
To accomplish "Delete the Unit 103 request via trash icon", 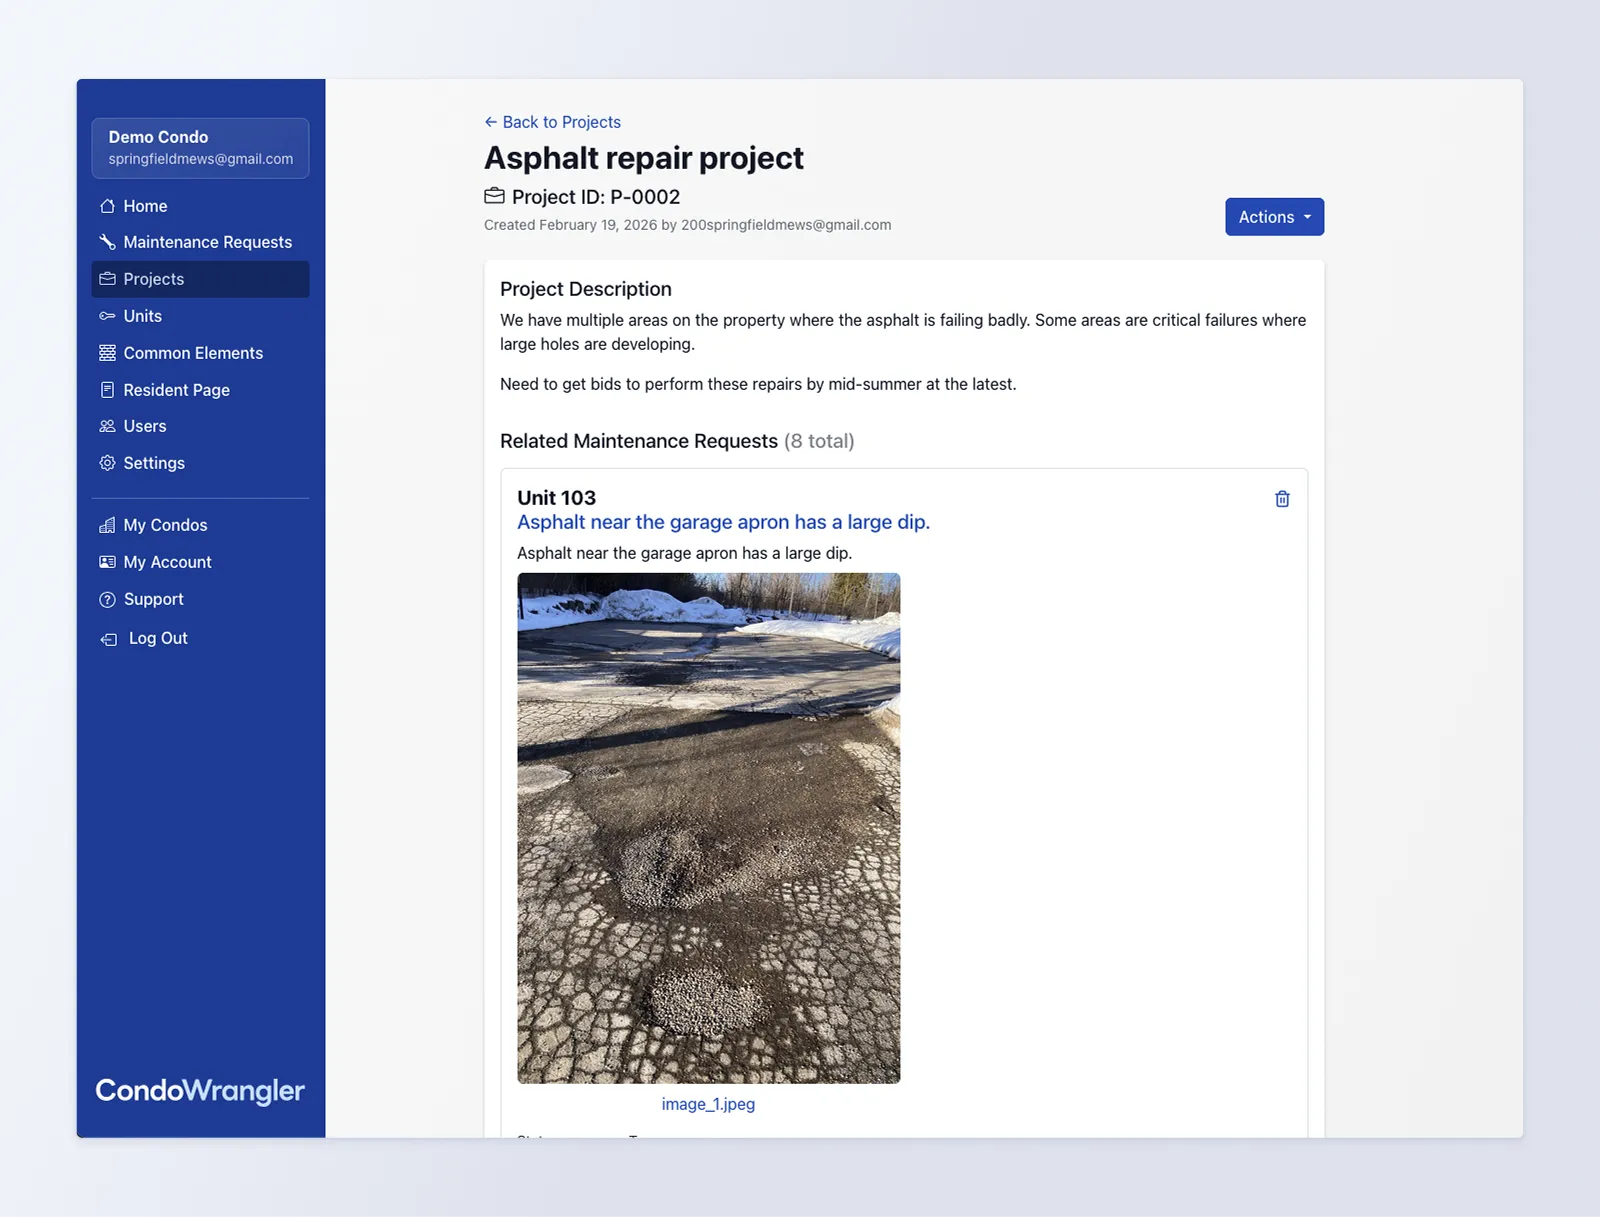I will (1282, 499).
